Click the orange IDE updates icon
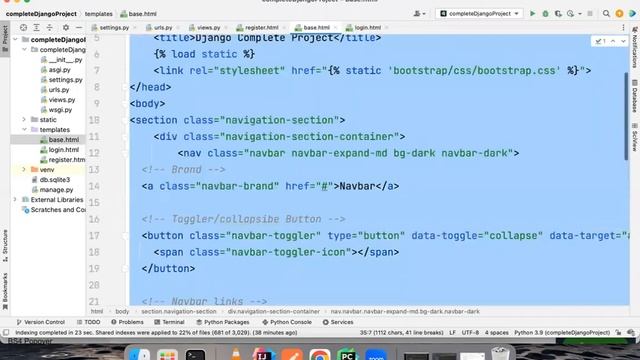Image resolution: width=640 pixels, height=360 pixels. coord(619,13)
